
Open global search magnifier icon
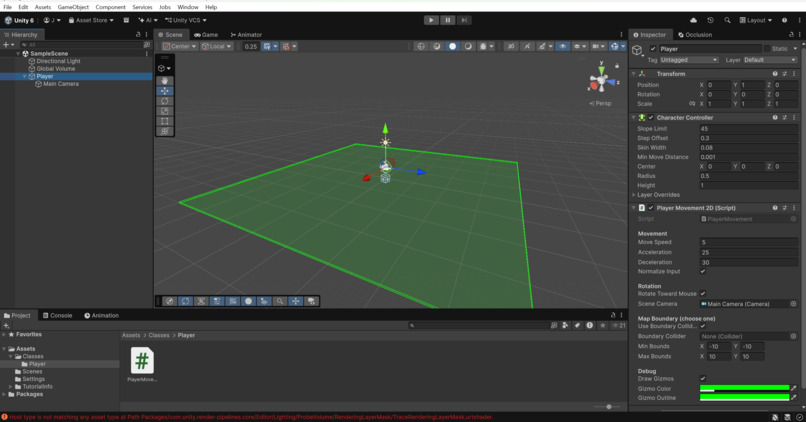[727, 20]
